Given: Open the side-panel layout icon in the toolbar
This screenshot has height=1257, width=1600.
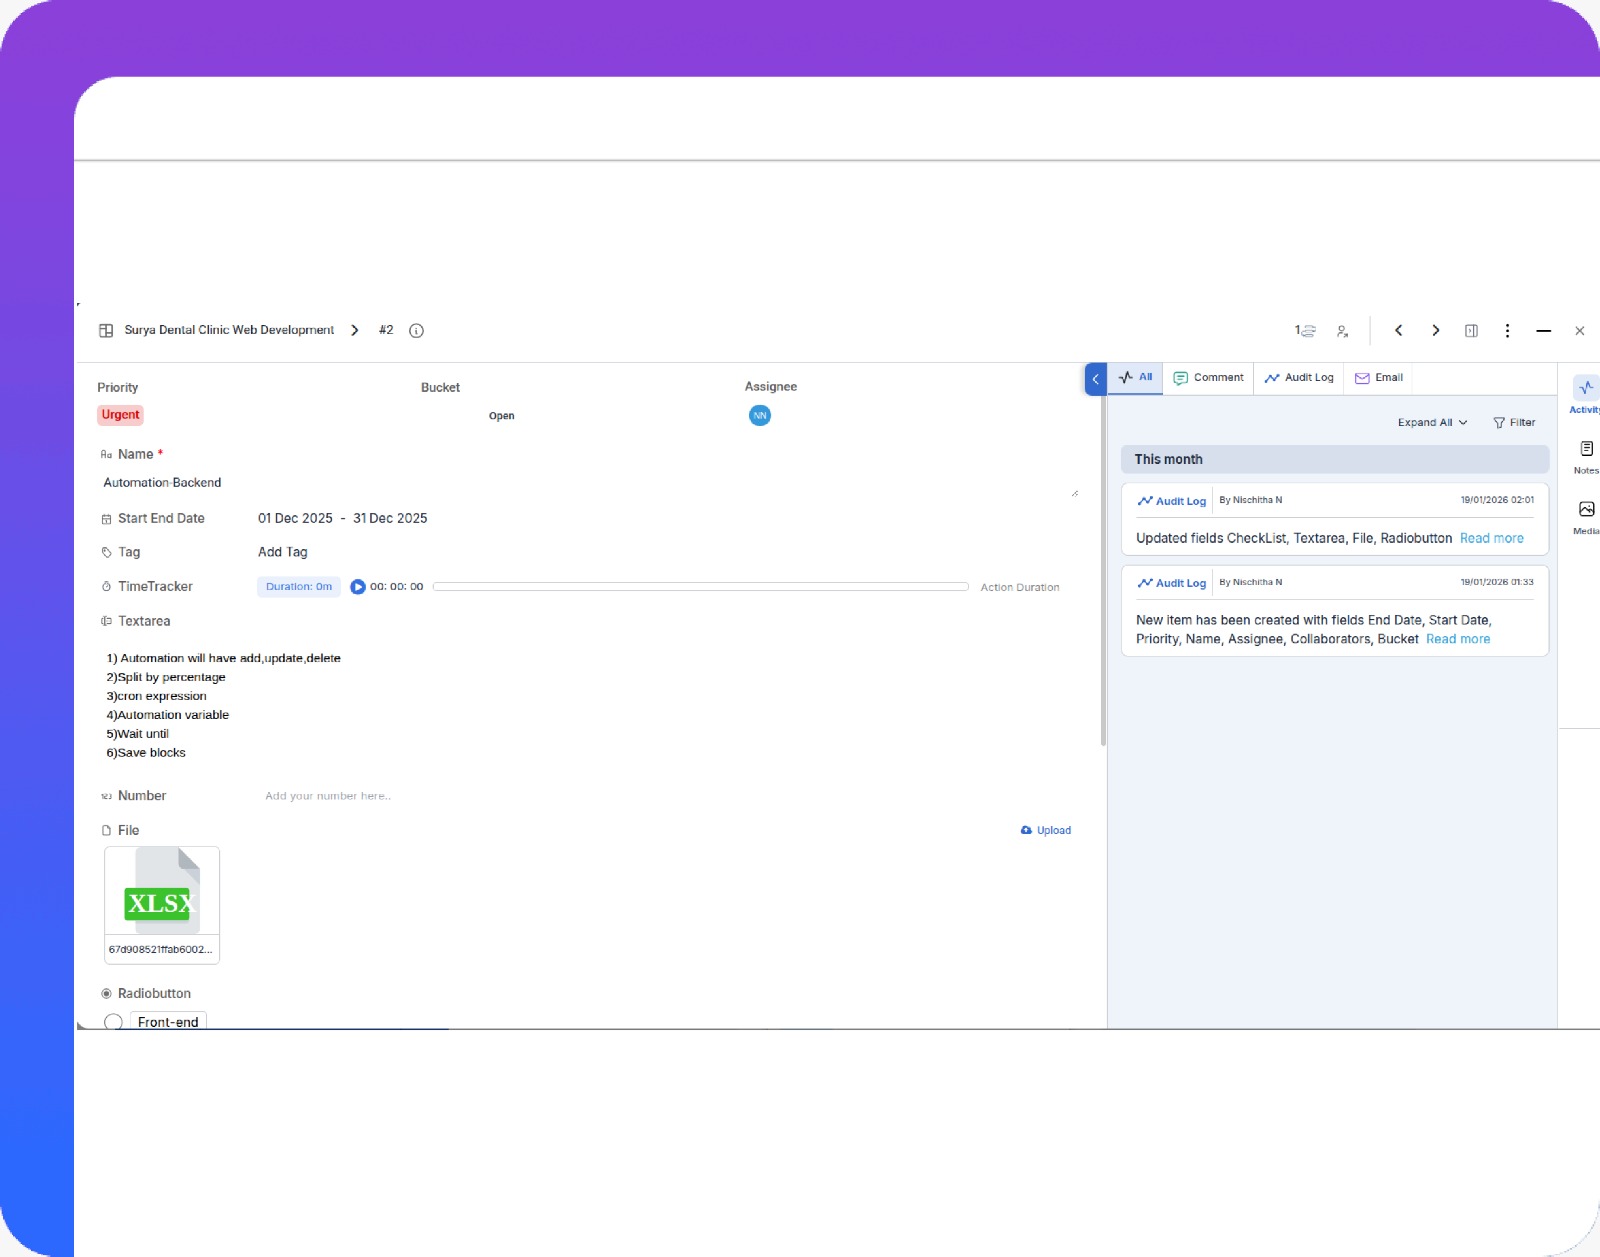Looking at the screenshot, I should click(1471, 330).
